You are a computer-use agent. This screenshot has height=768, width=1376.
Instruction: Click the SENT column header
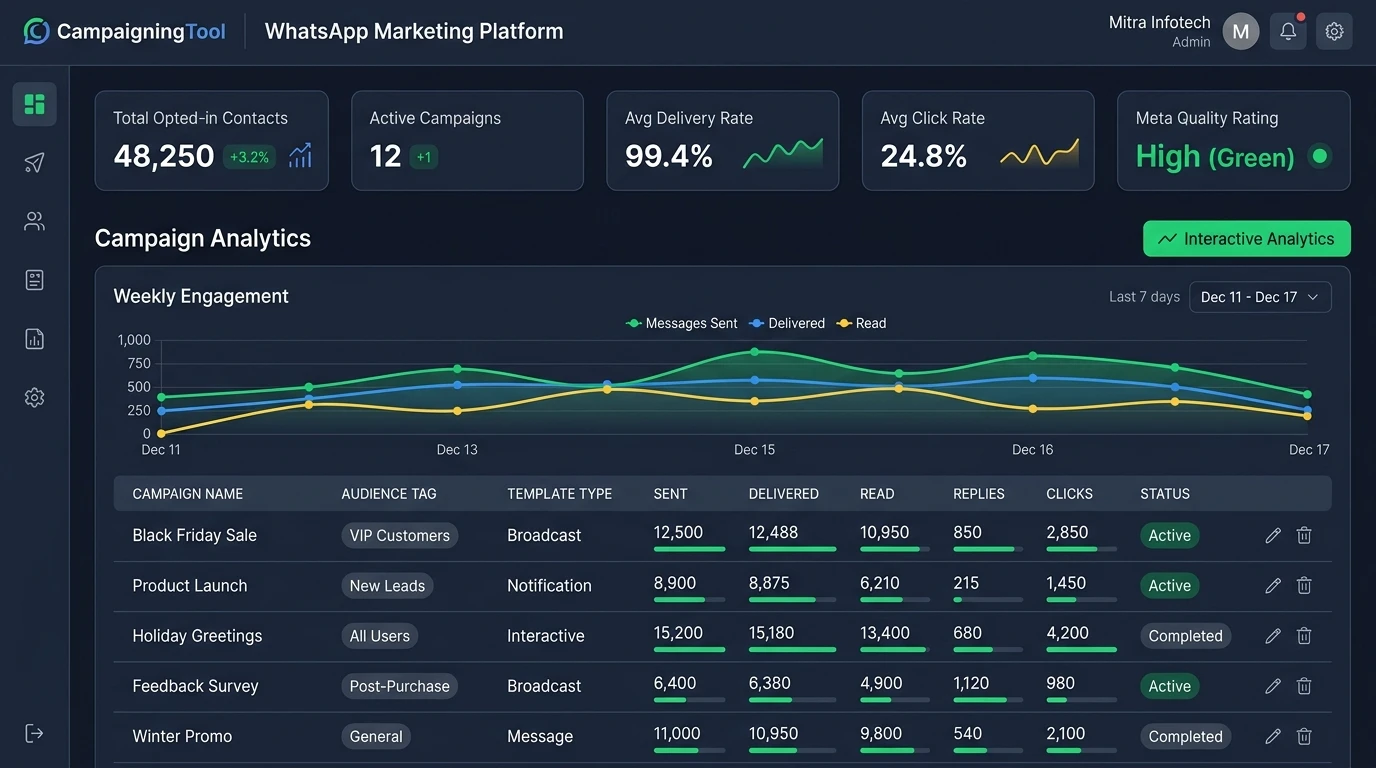670,494
